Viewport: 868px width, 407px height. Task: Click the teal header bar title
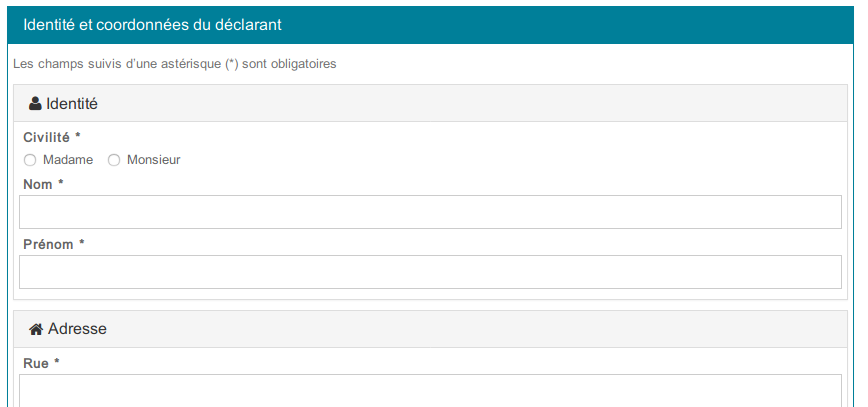click(x=153, y=25)
